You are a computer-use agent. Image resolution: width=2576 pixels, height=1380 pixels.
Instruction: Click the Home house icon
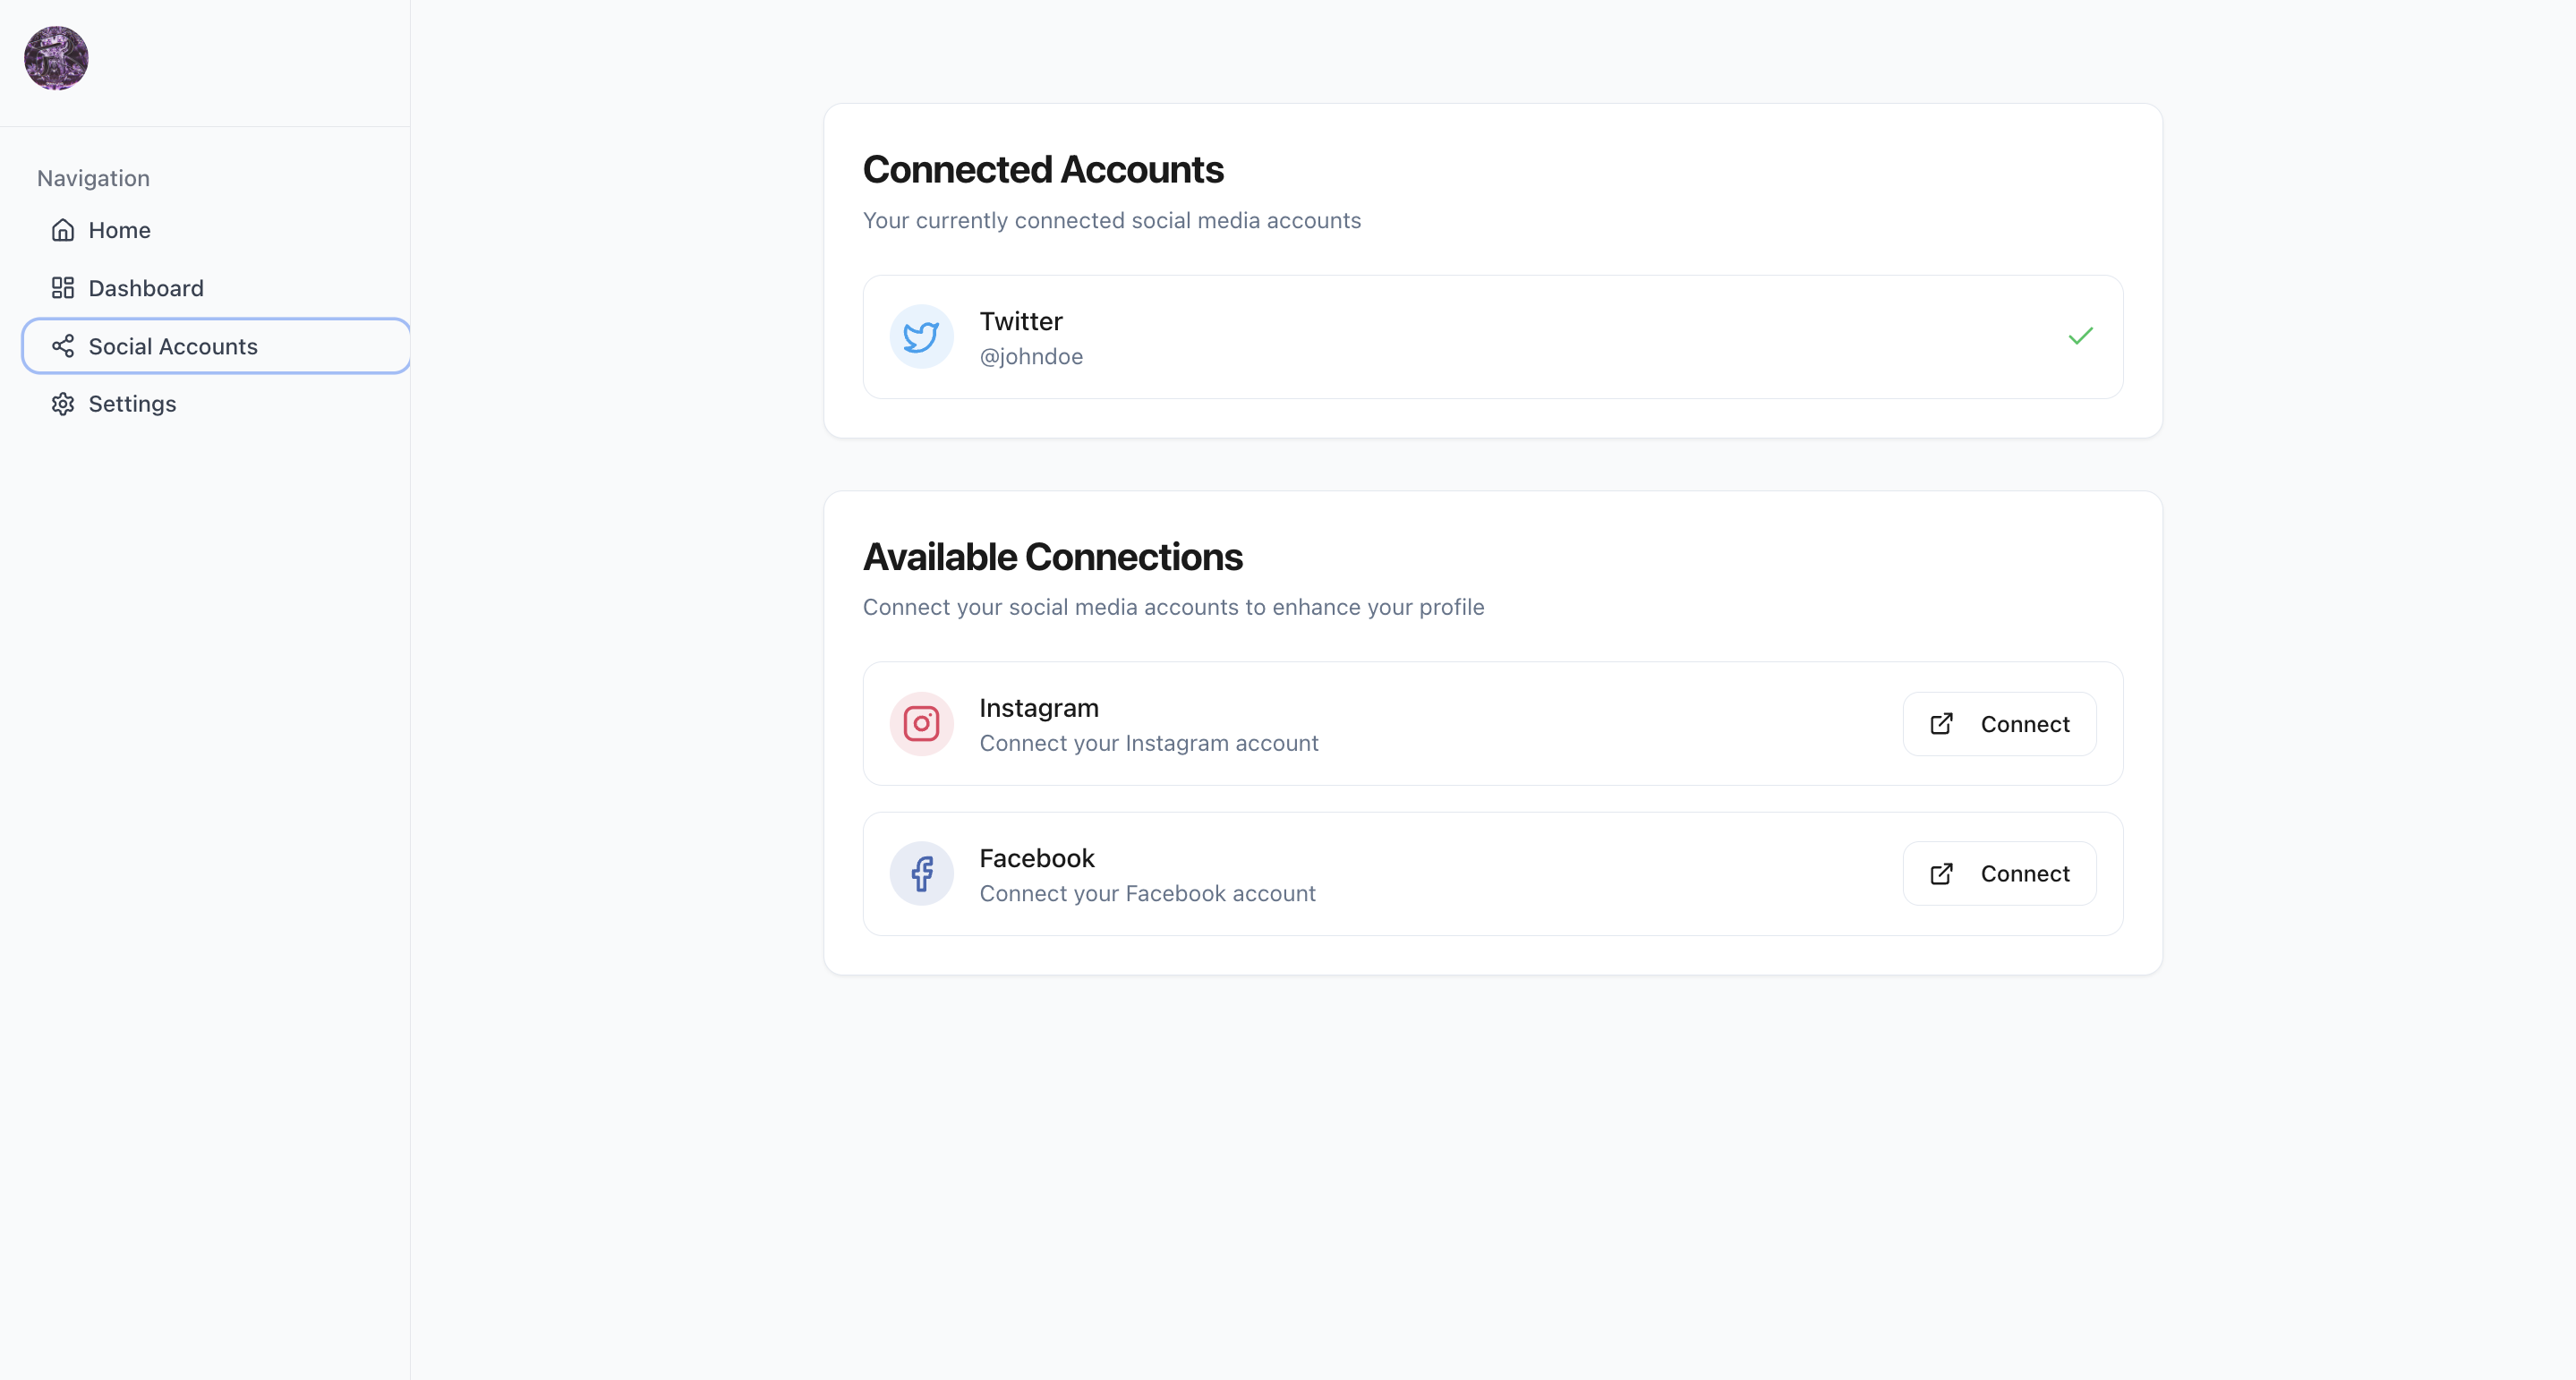[x=63, y=230]
